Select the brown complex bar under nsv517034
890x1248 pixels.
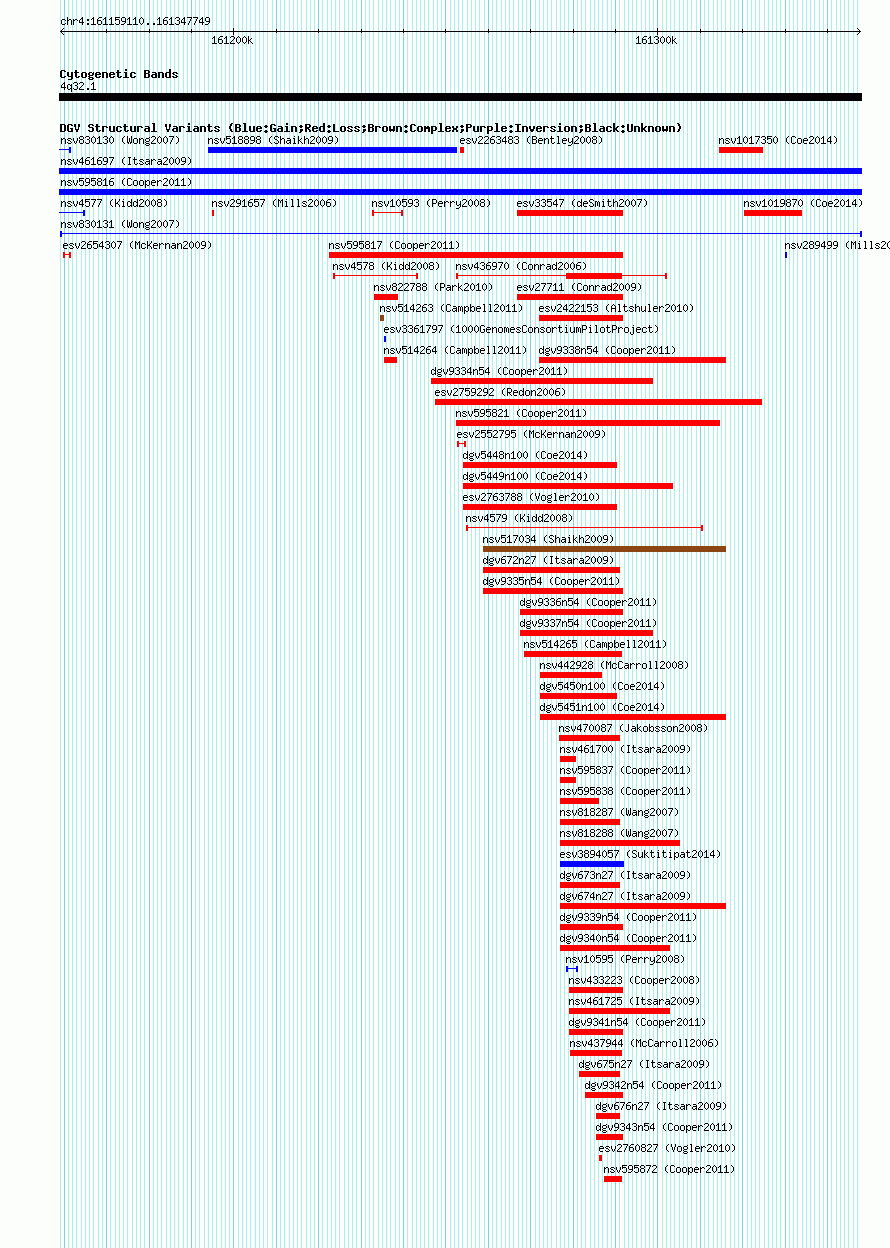point(604,549)
